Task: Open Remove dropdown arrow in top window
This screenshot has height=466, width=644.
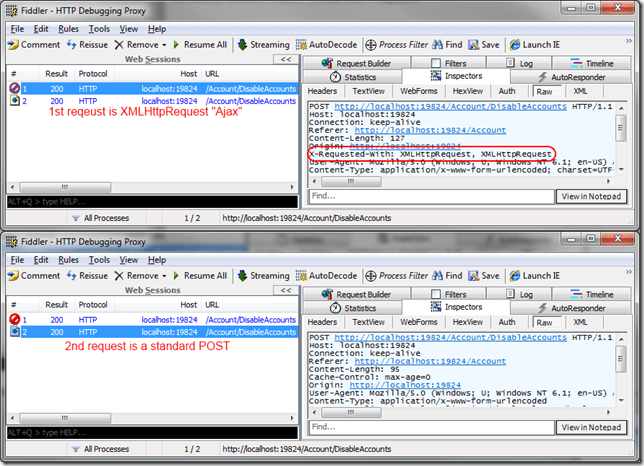Action: [164, 45]
